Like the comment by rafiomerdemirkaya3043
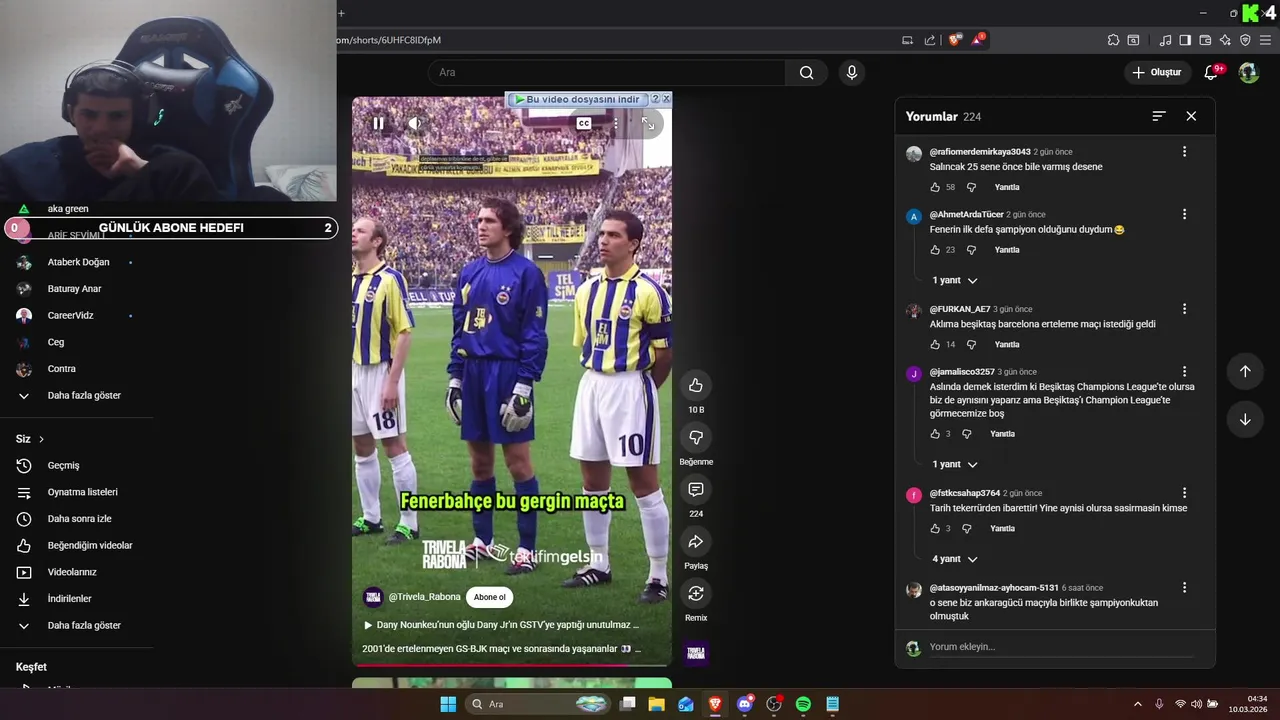1280x720 pixels. (x=935, y=187)
